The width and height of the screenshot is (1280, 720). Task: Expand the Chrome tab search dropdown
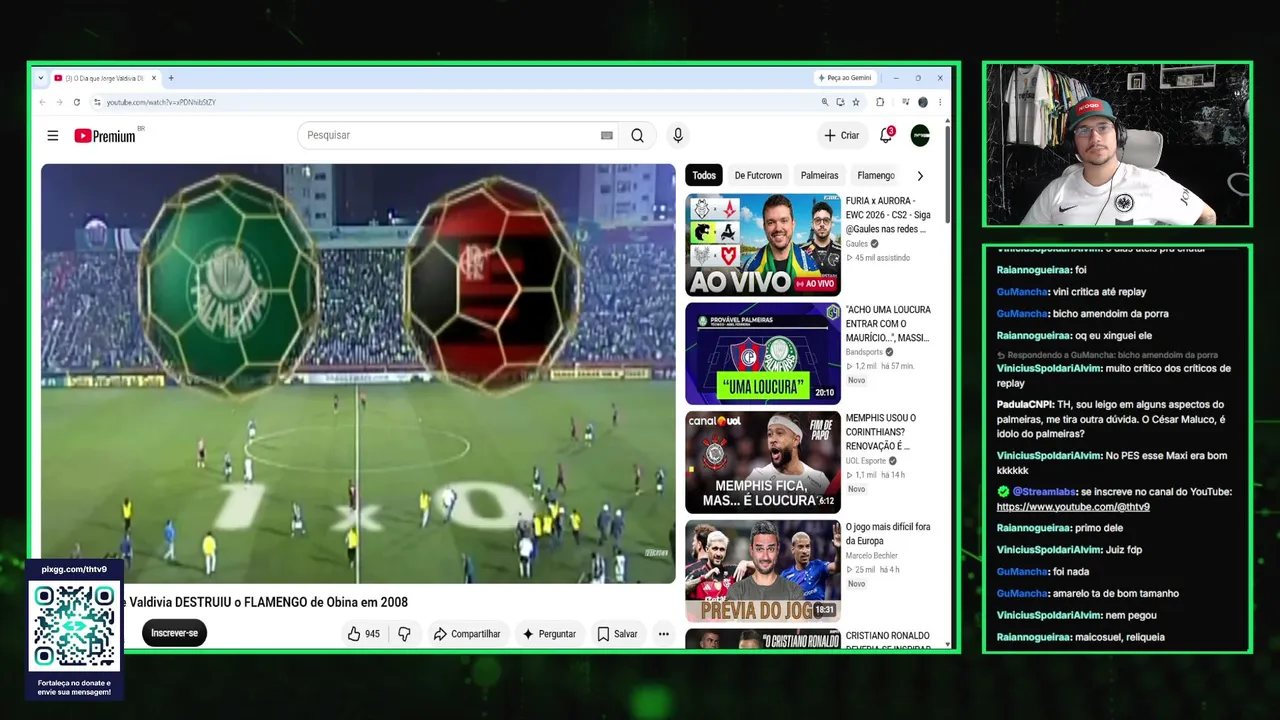tap(41, 78)
